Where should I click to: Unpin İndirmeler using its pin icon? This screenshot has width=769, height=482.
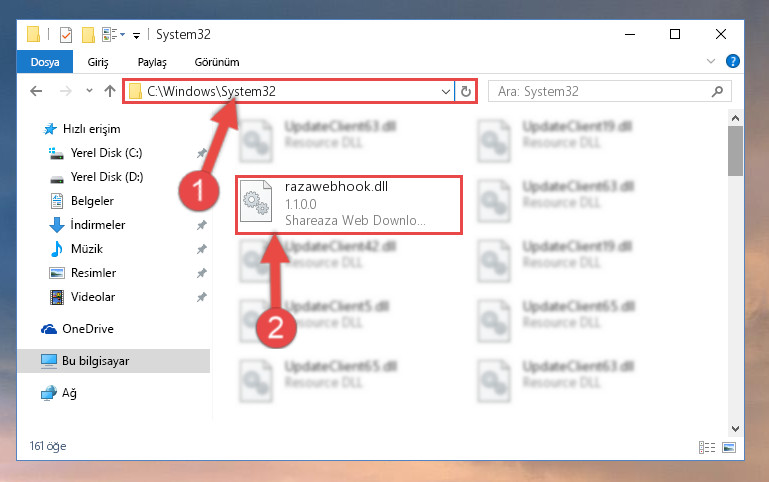(202, 225)
